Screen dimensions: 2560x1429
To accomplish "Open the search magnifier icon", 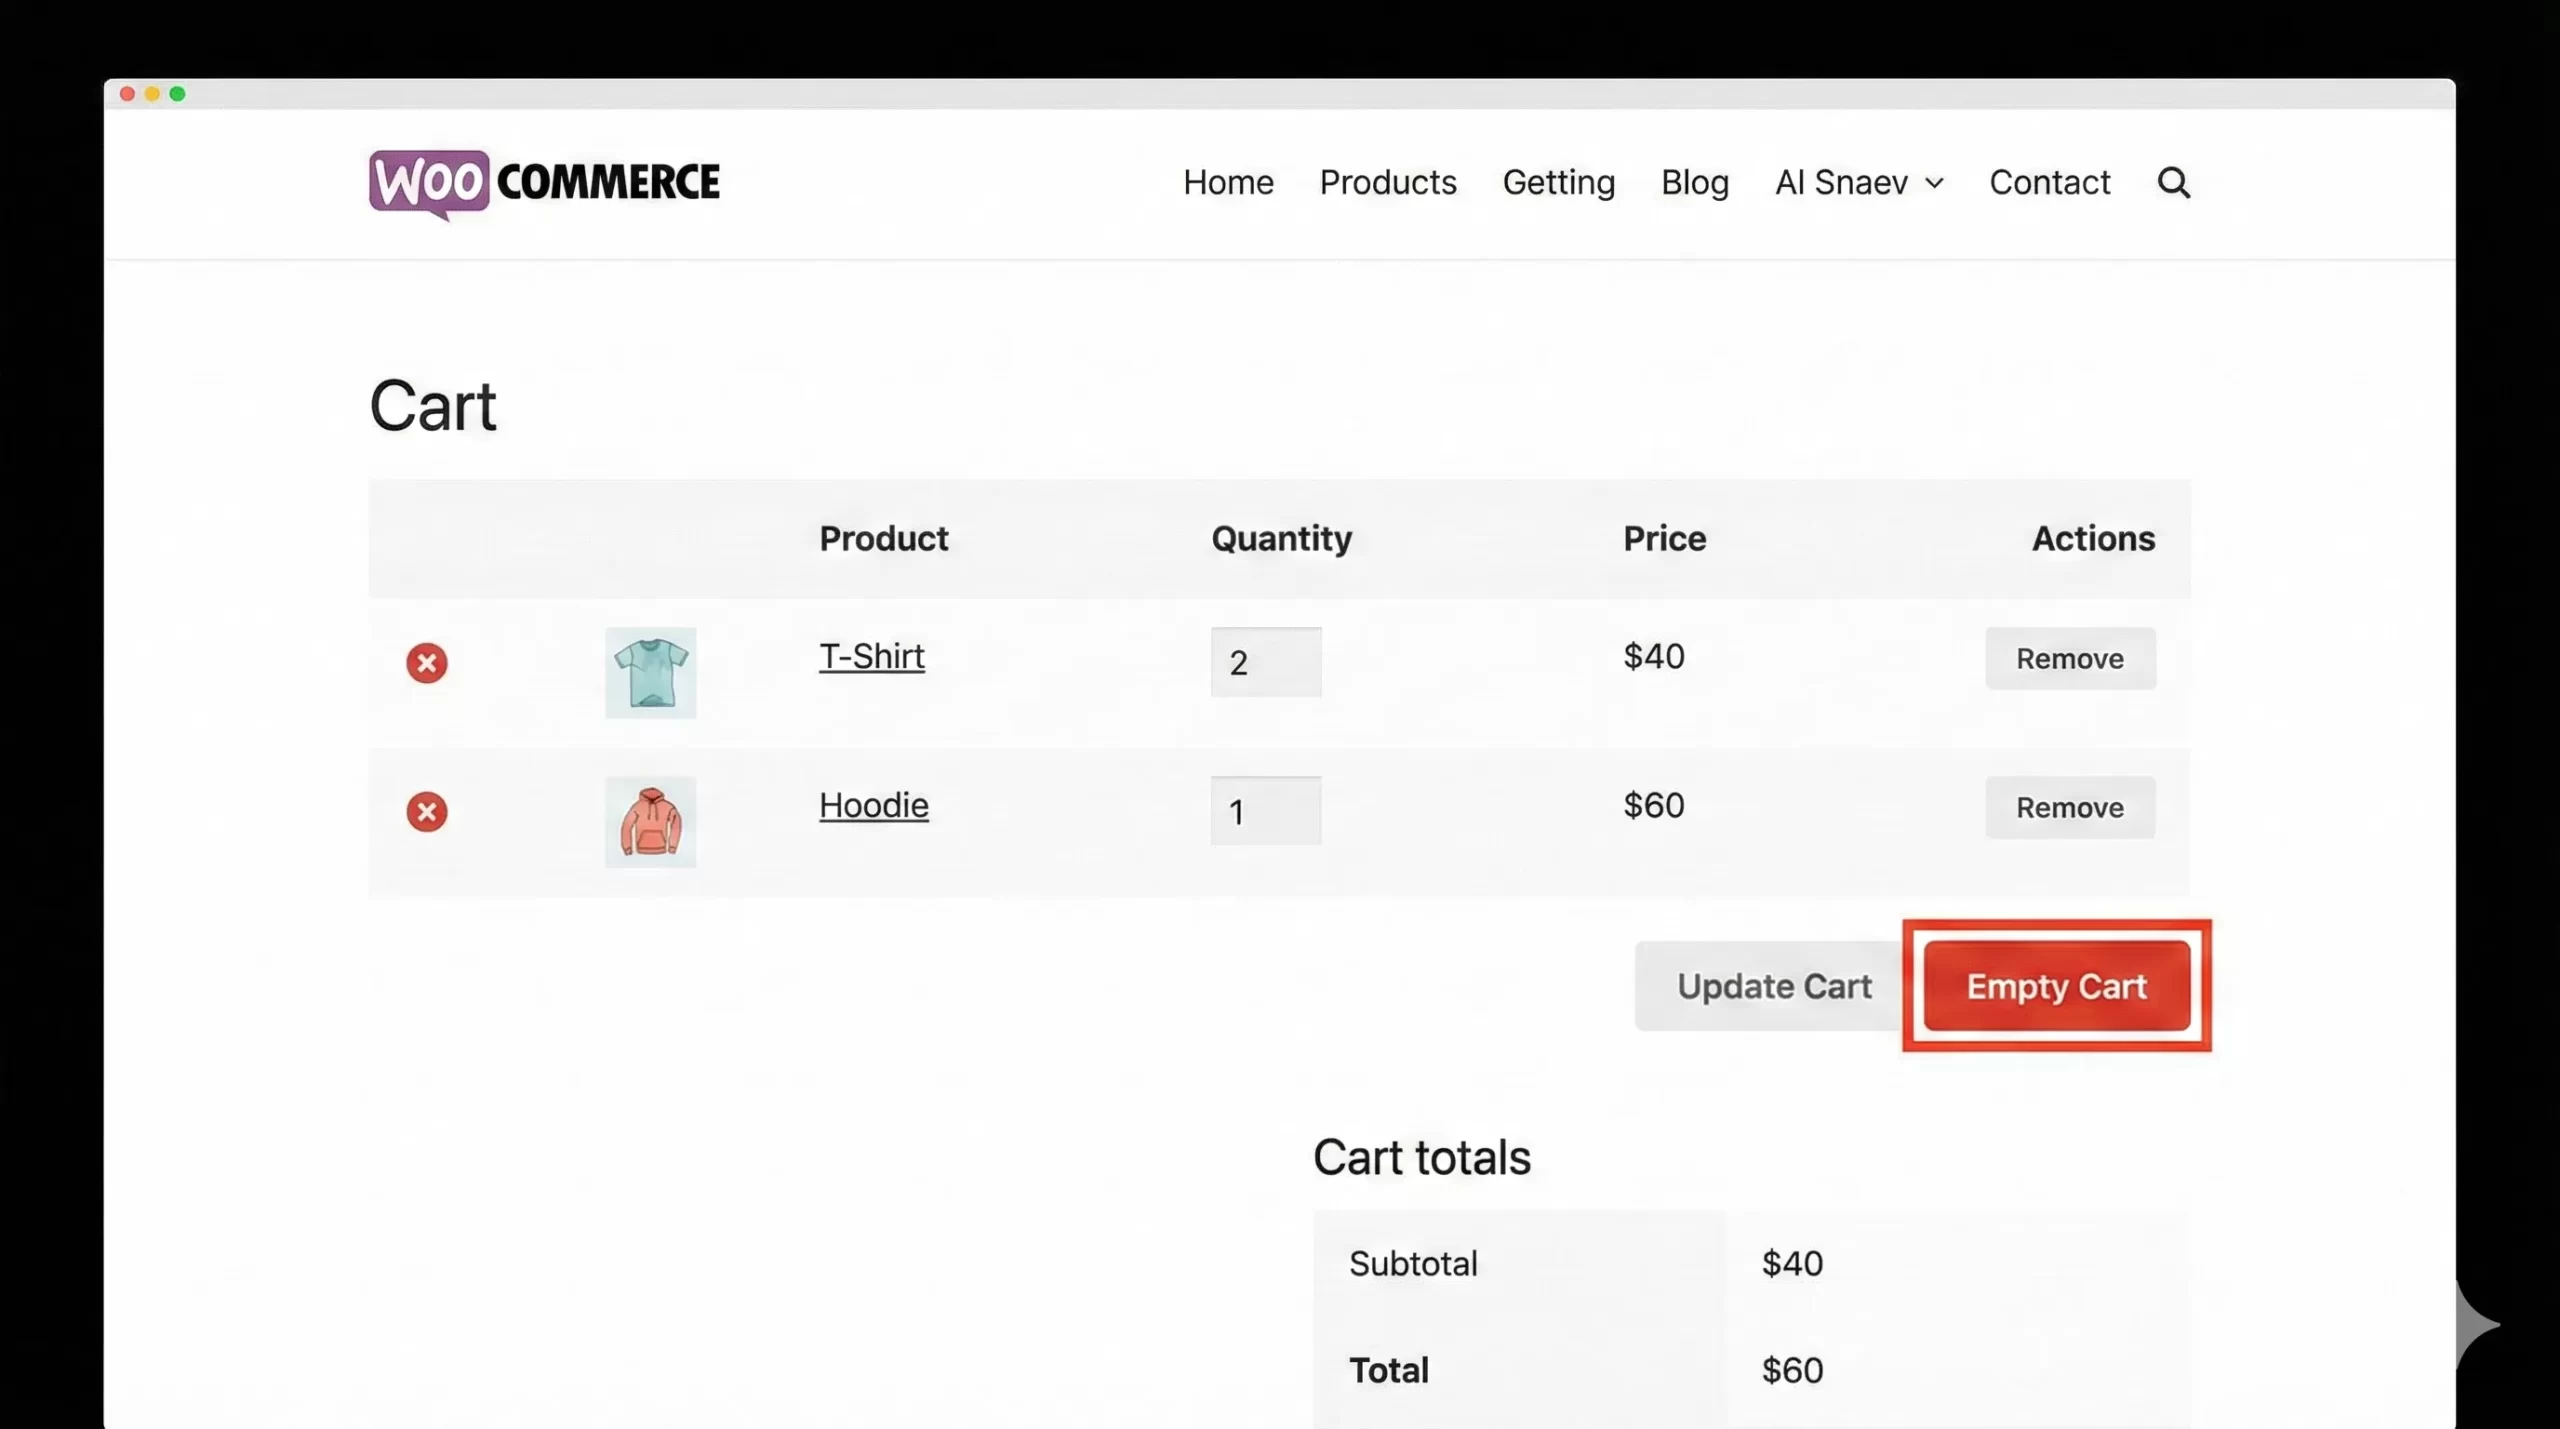I will (x=2173, y=183).
